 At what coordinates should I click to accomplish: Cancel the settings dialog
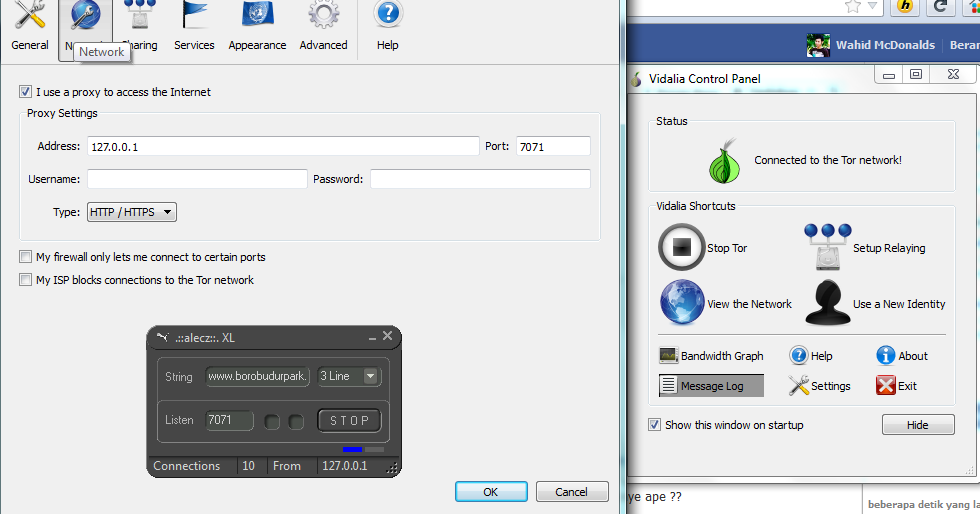click(572, 491)
